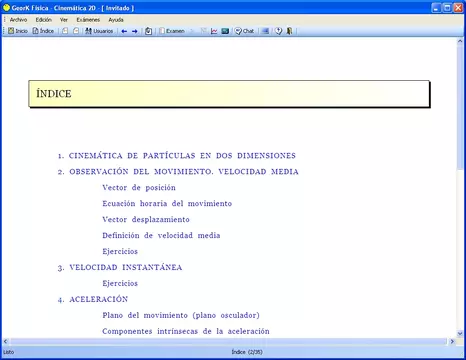Click the clipboard icon in toolbar
This screenshot has width=466, height=360.
pos(149,31)
